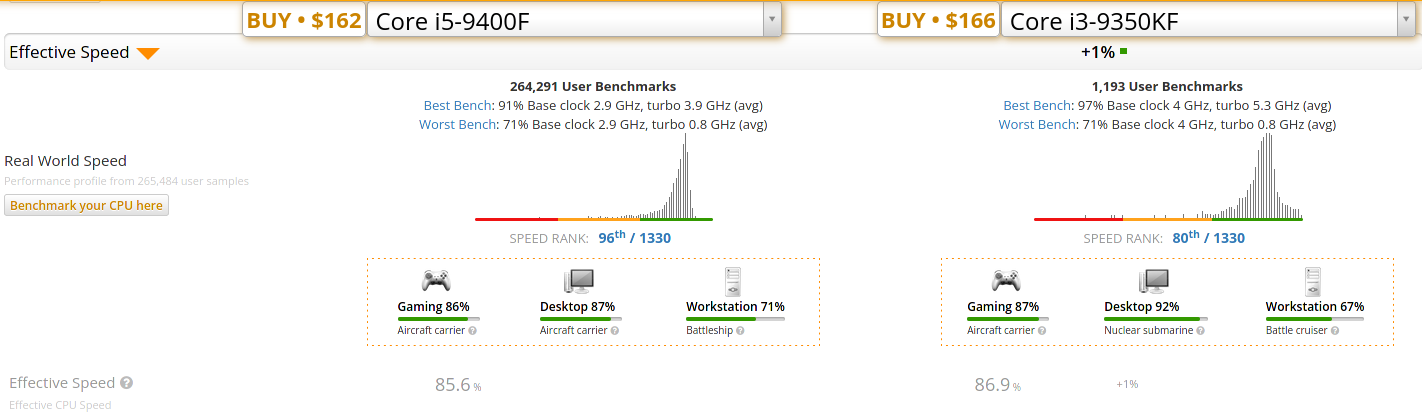Viewport: 1422px width, 419px height.
Task: Click the 264,291 User Benchmarks text
Action: (593, 86)
